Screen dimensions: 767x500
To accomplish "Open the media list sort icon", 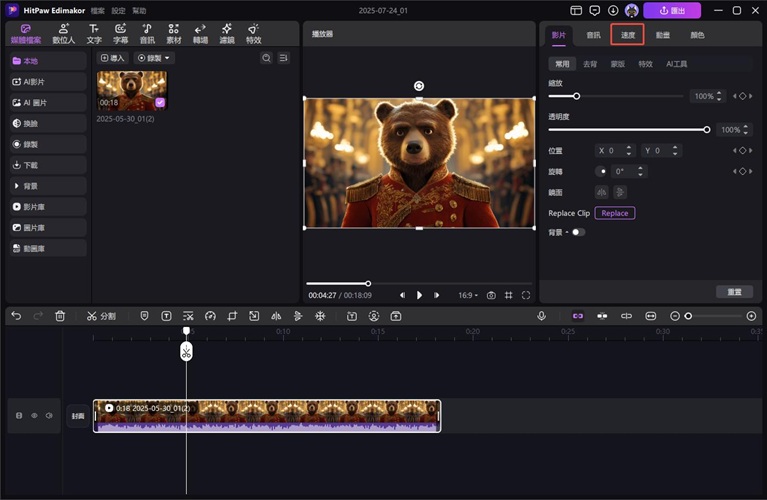I will pos(284,58).
